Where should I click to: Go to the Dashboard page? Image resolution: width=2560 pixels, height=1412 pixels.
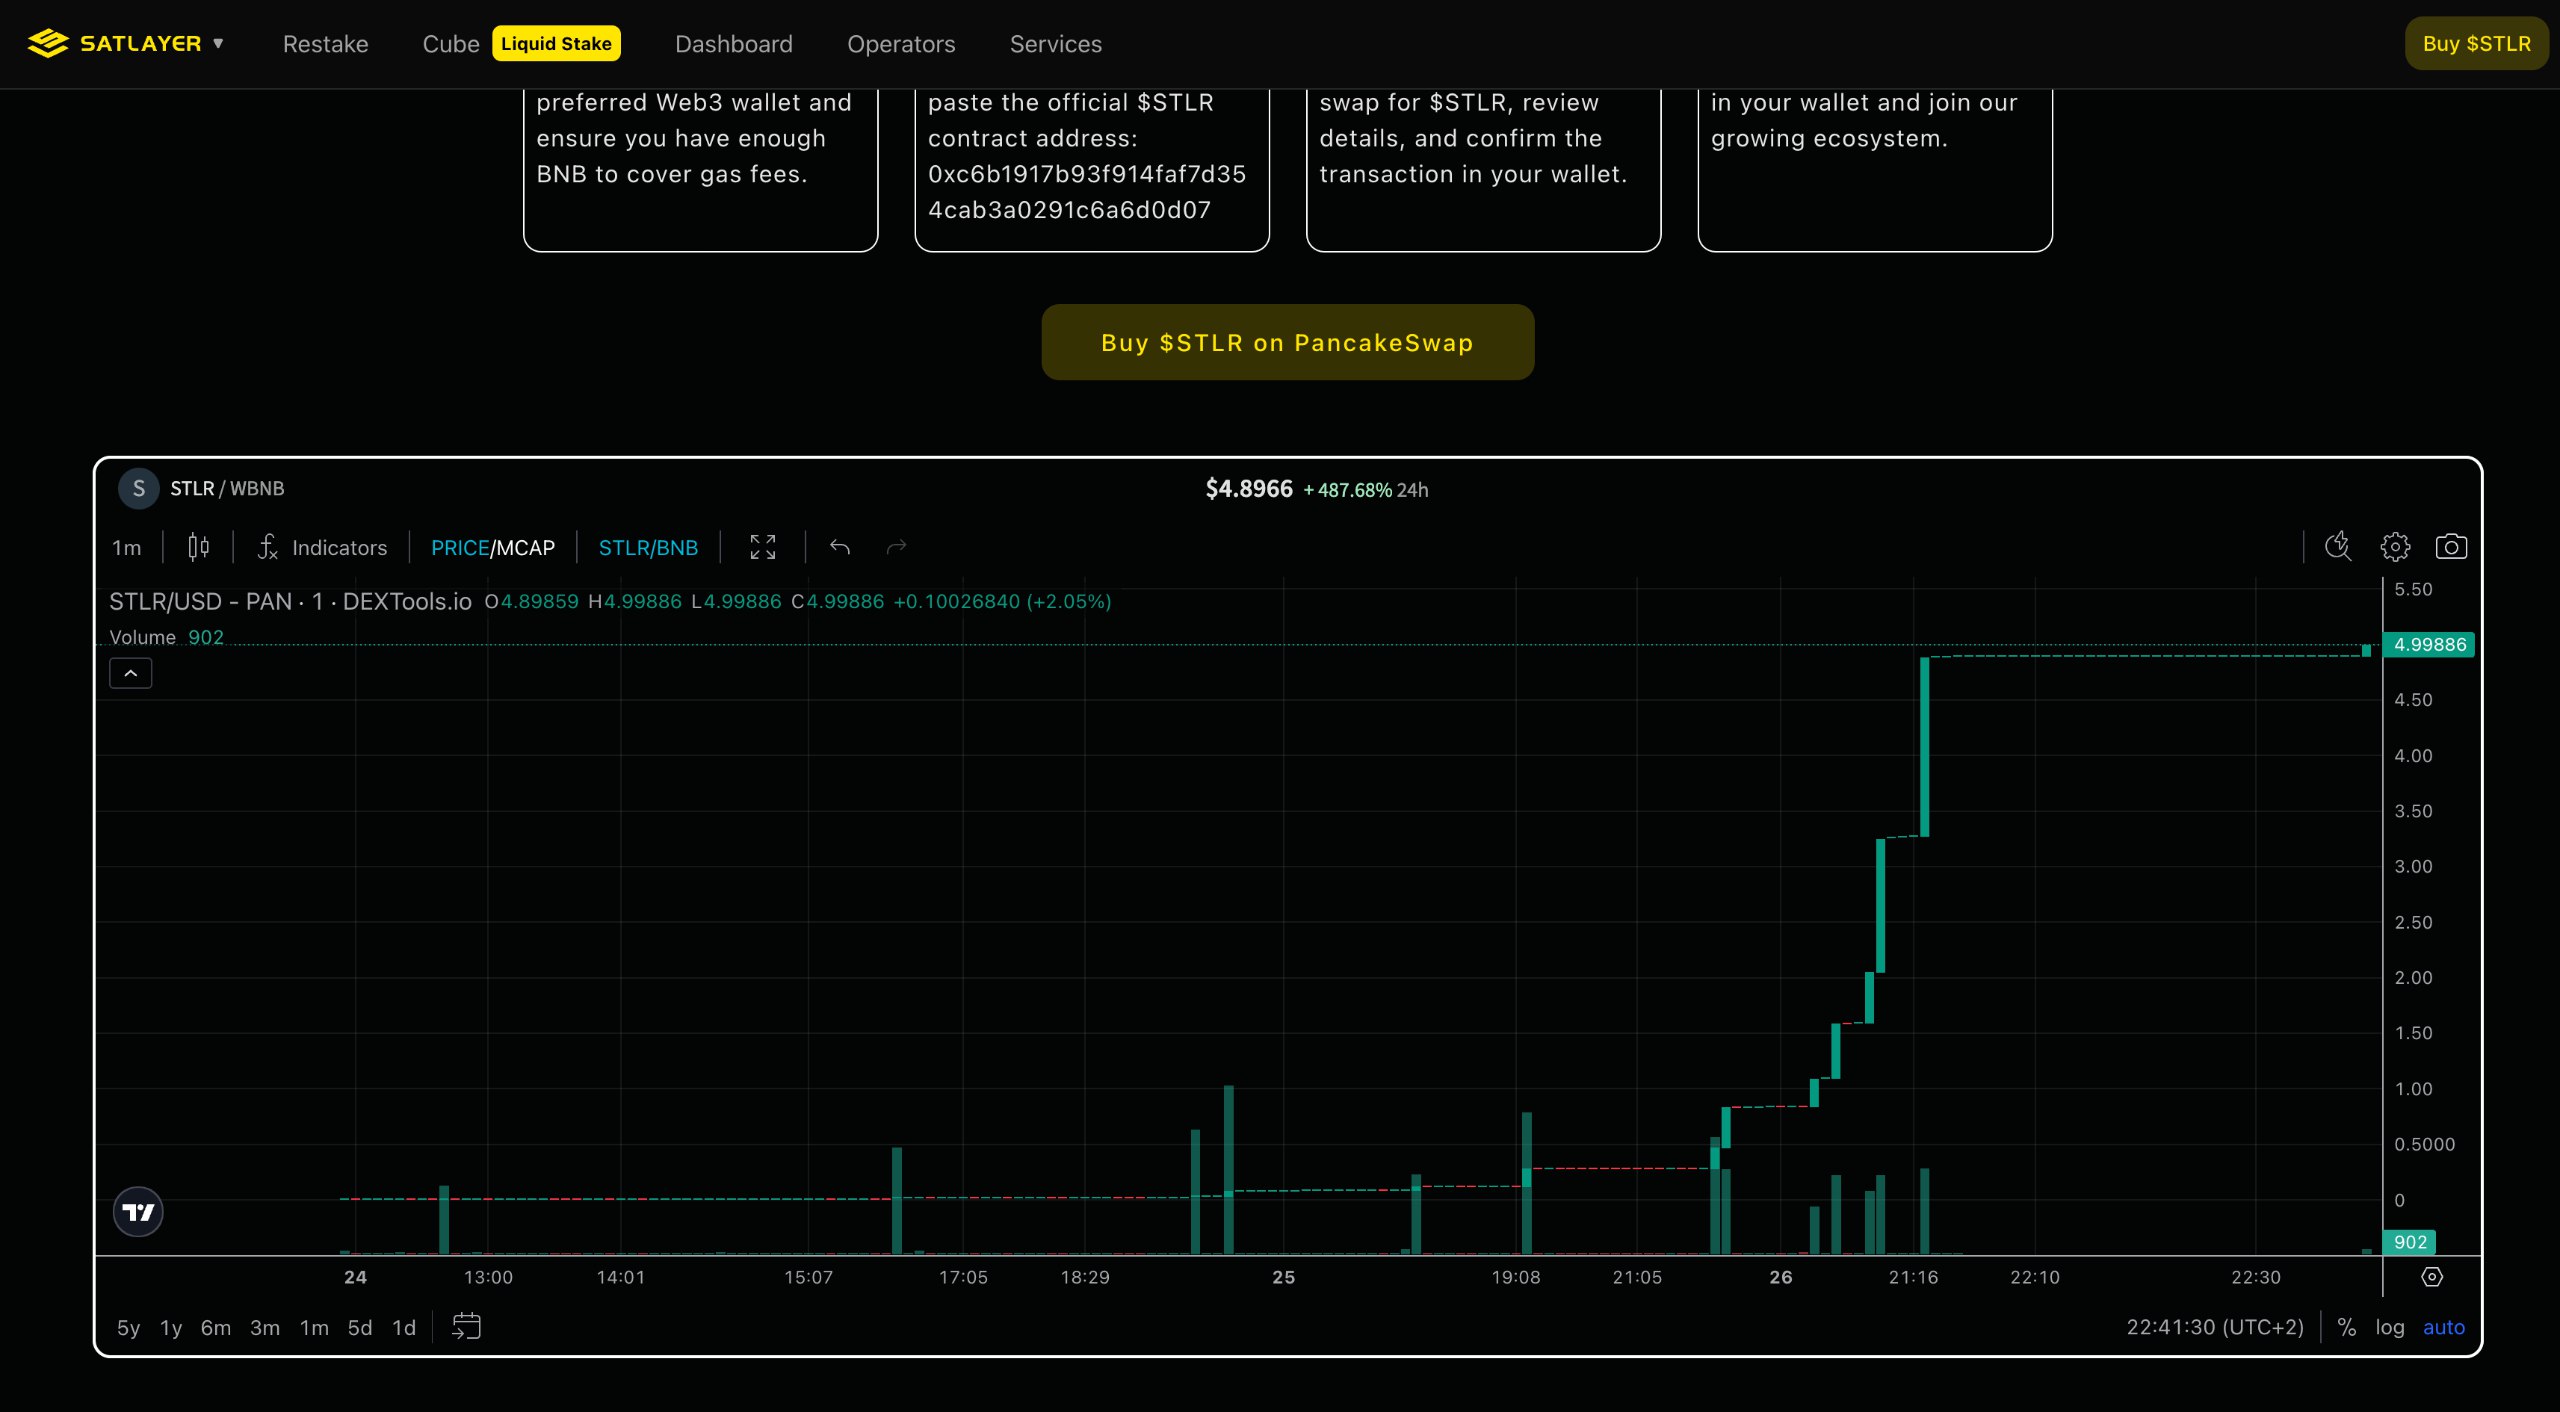(733, 44)
